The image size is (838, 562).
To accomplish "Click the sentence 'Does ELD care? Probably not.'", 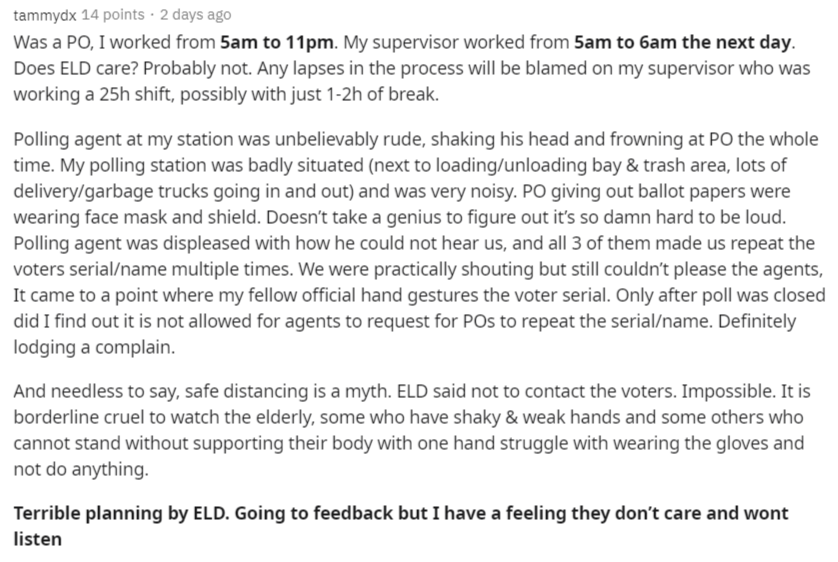I will tap(129, 68).
